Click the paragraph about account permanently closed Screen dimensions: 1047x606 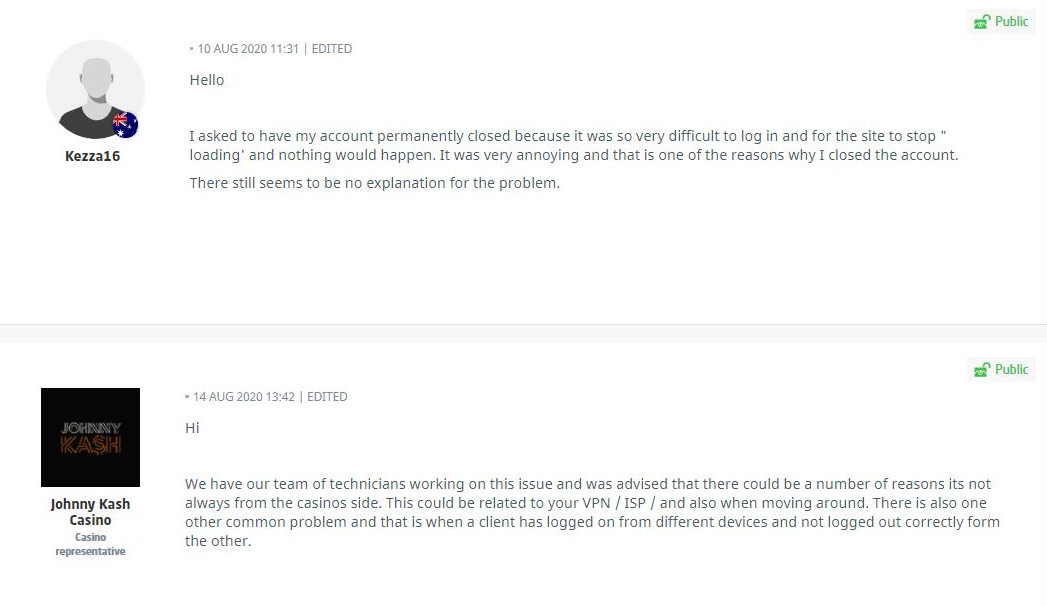pos(574,145)
